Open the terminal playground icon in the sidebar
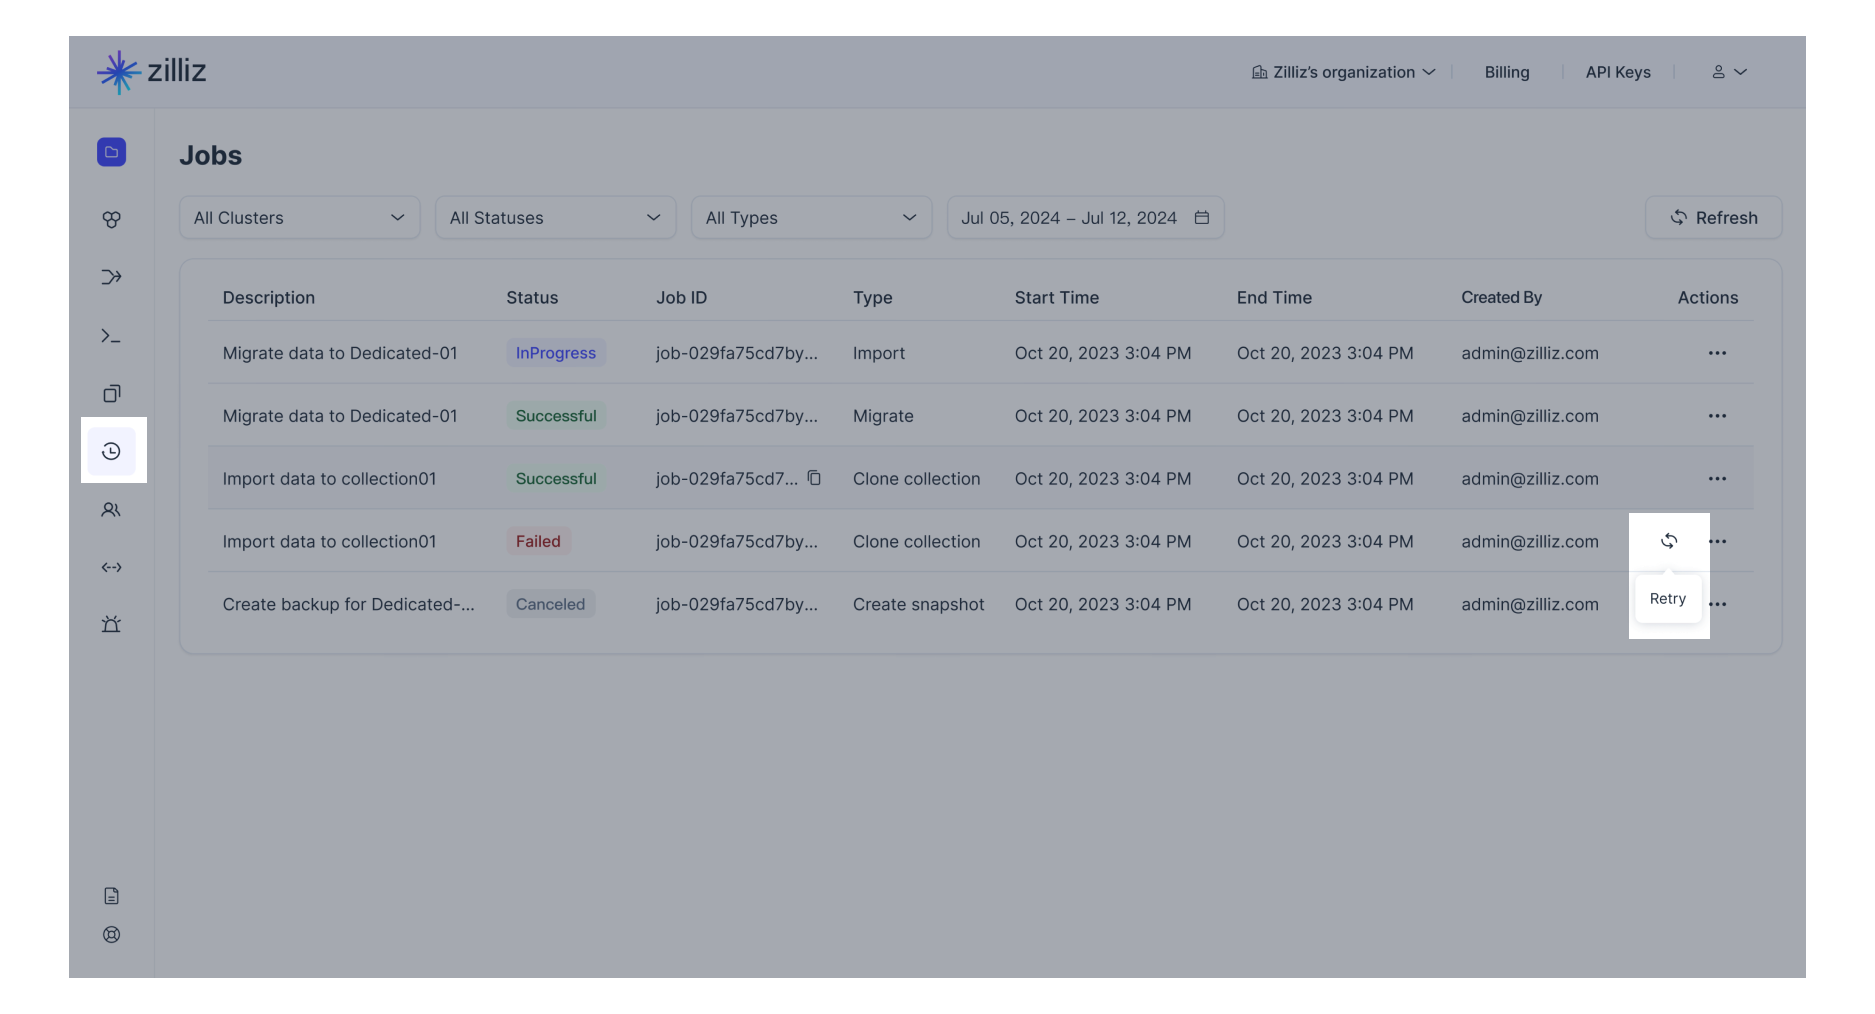 [x=111, y=336]
